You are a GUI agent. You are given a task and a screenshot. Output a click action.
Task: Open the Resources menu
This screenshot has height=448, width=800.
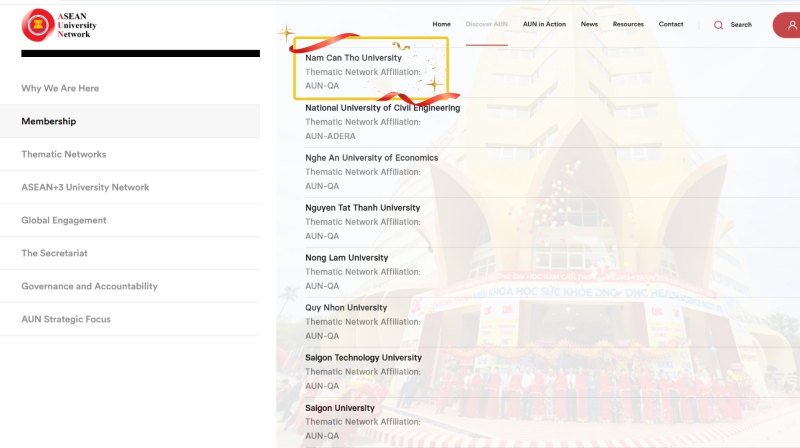628,24
